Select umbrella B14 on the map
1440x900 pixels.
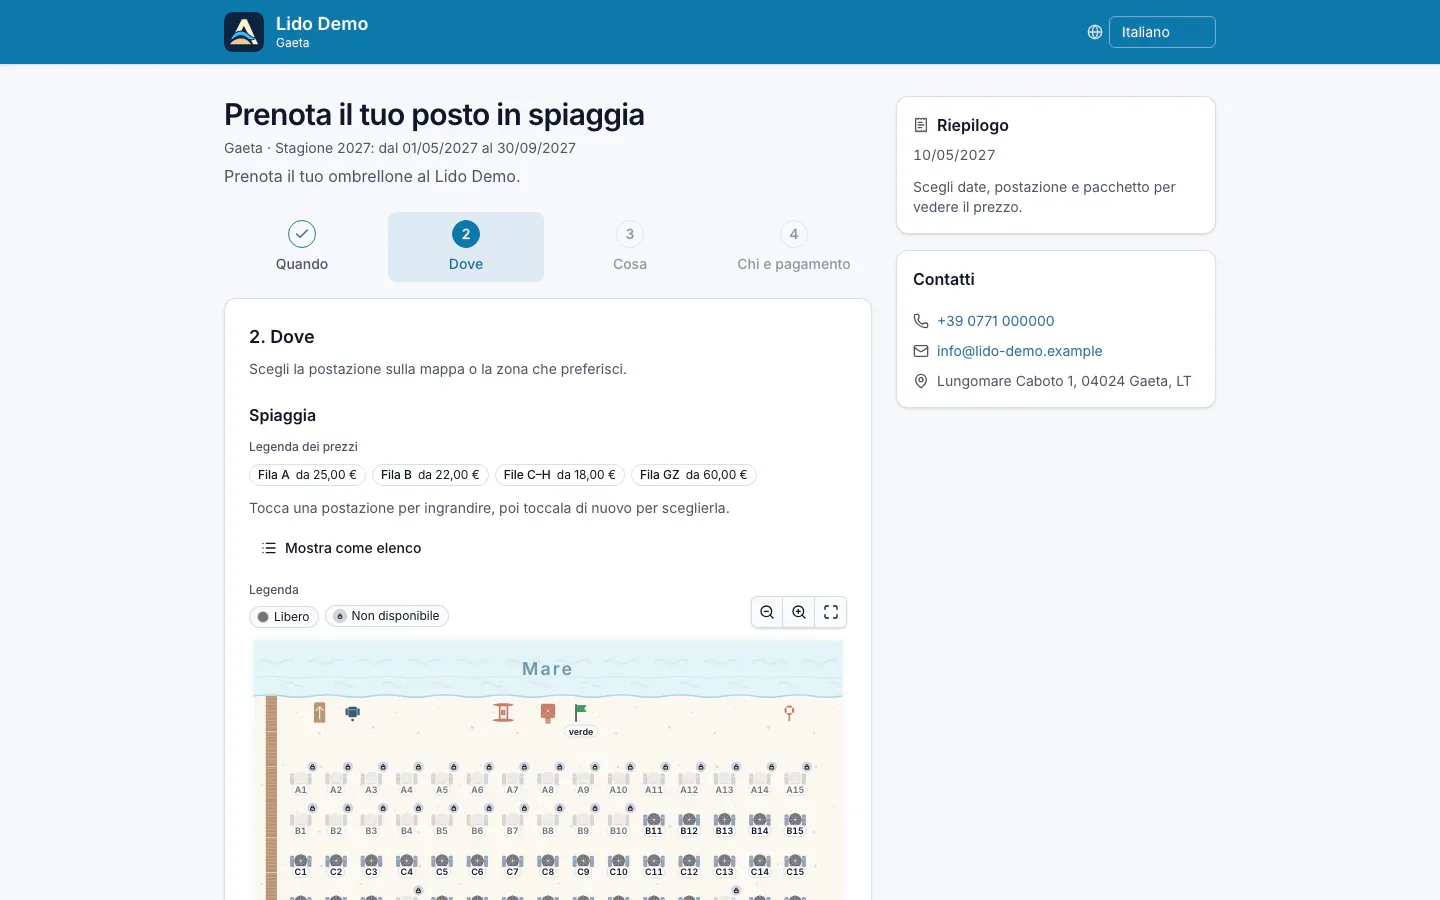pyautogui.click(x=760, y=823)
